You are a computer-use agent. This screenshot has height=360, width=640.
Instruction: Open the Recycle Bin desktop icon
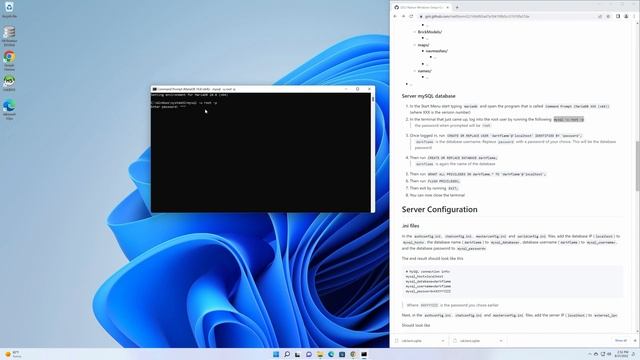click(9, 10)
